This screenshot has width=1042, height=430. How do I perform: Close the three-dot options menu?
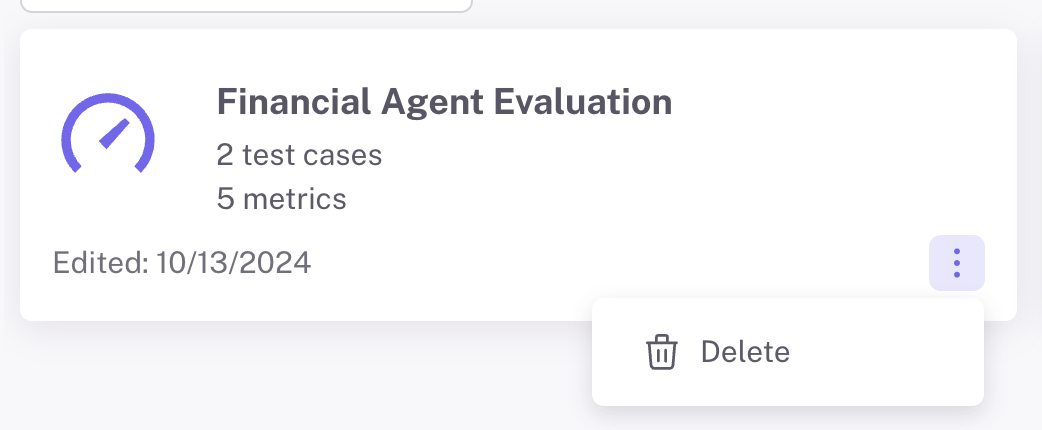point(957,263)
